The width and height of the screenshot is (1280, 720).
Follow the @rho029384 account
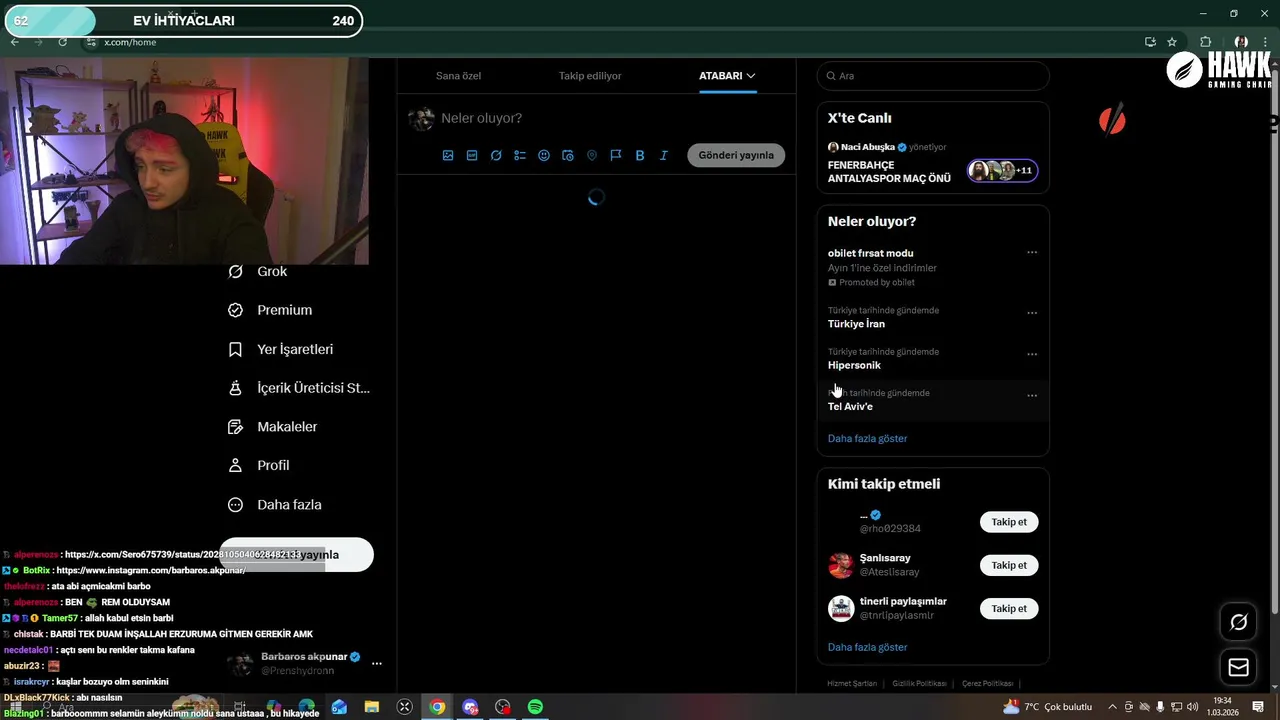click(x=1009, y=522)
